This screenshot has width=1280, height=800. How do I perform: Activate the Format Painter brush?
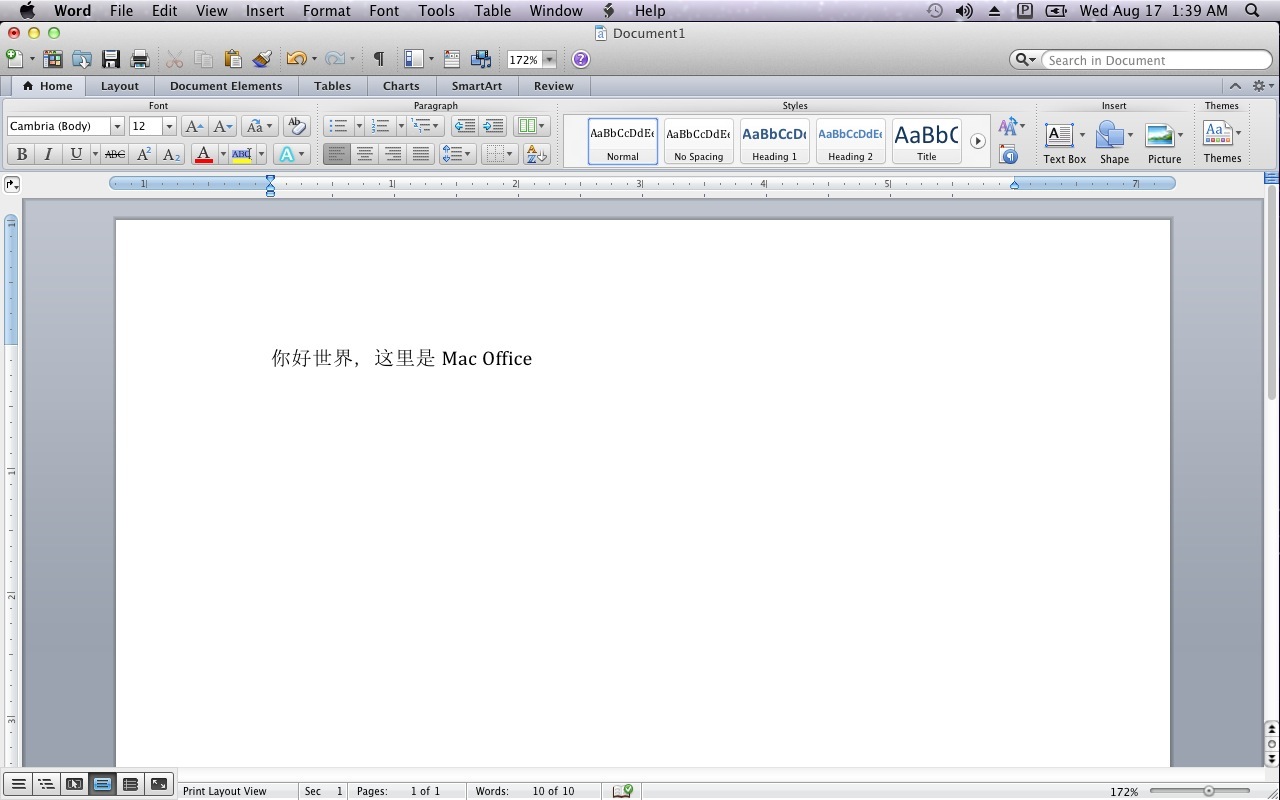click(262, 59)
